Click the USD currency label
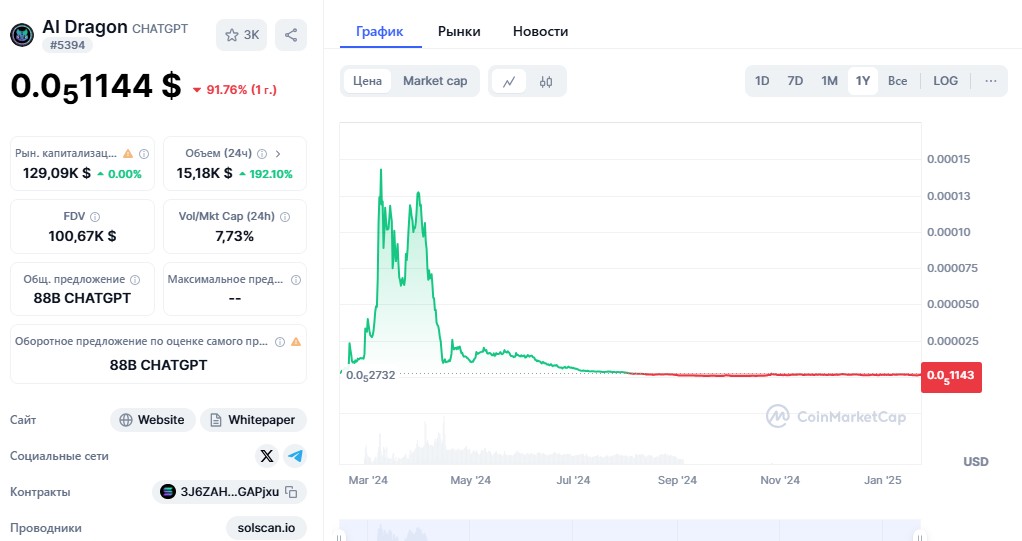The image size is (1022, 541). pos(976,461)
